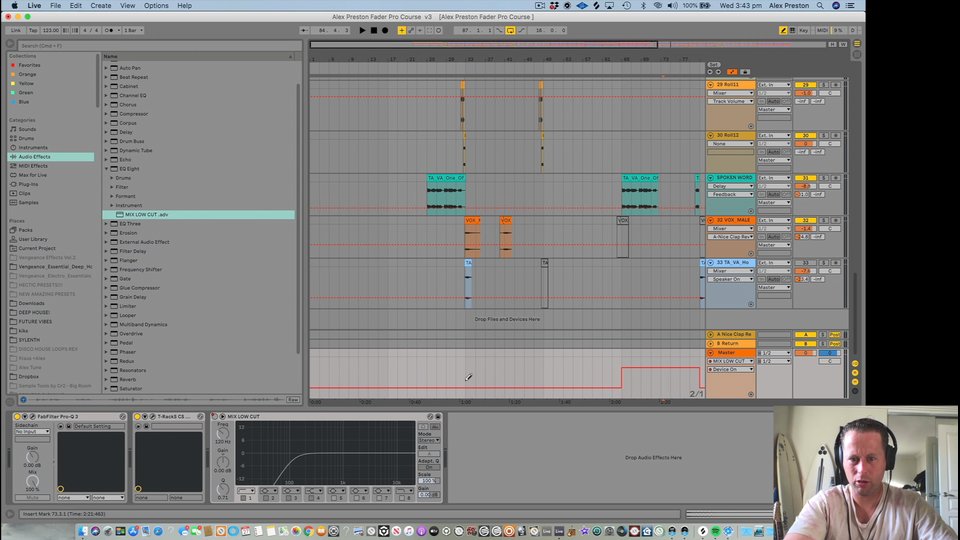Toggle the metronome button
The height and width of the screenshot is (540, 960).
(109, 30)
